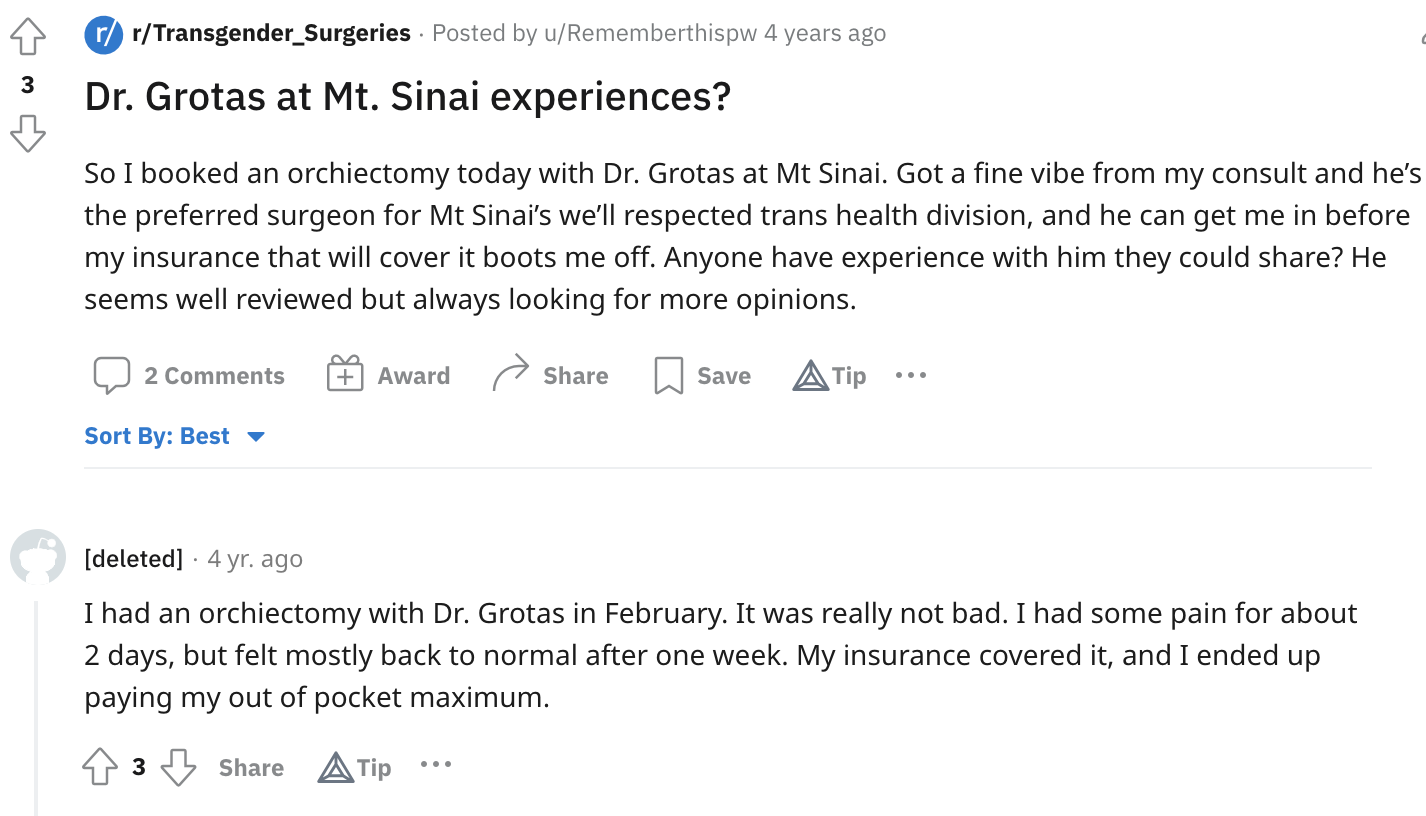
Task: Open the r/Transgender_Surgeries subreddit link
Action: point(271,33)
